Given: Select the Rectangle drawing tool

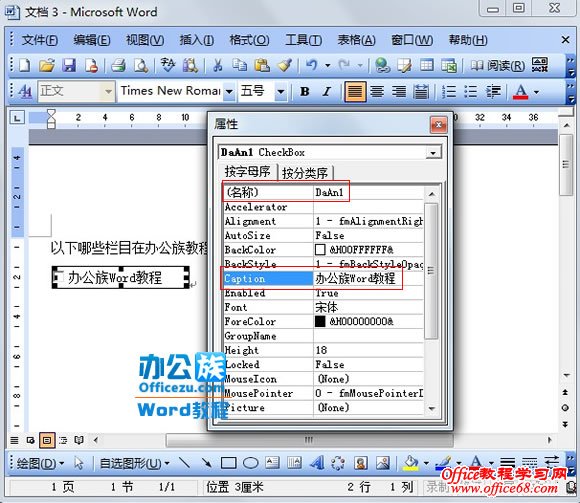Looking at the screenshot, I should click(229, 463).
